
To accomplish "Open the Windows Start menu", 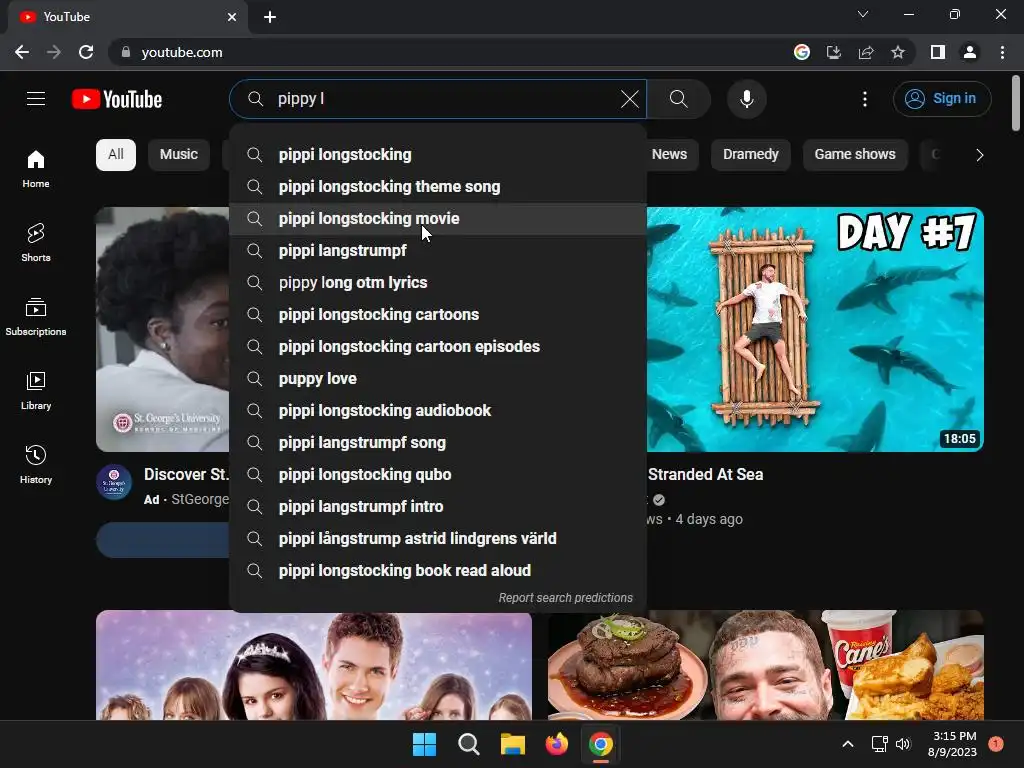I will (424, 744).
